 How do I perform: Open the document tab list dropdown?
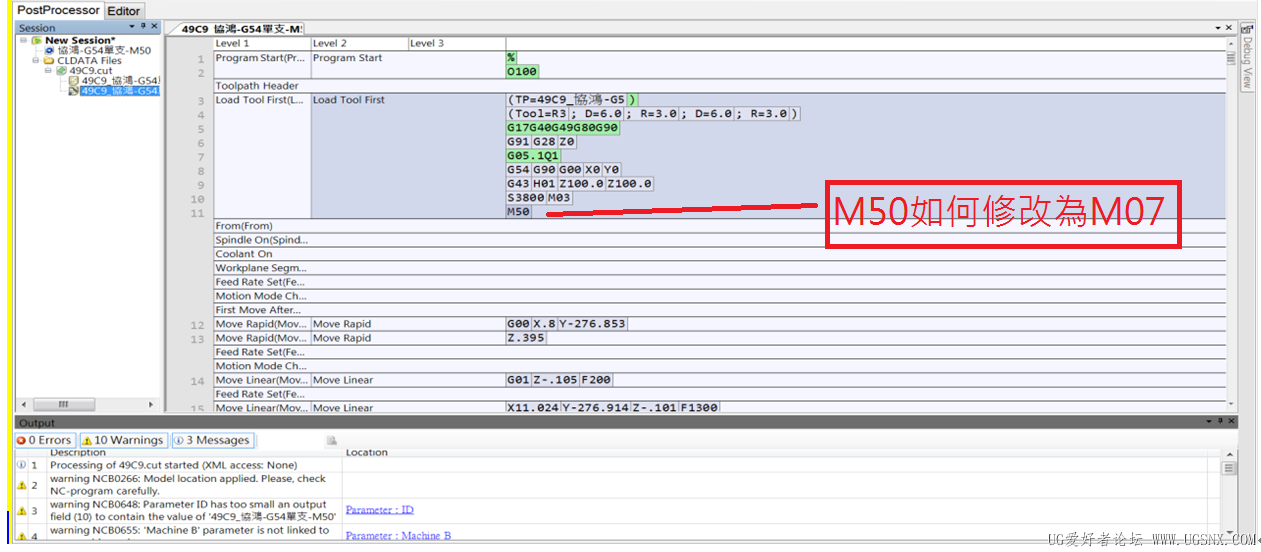1218,28
